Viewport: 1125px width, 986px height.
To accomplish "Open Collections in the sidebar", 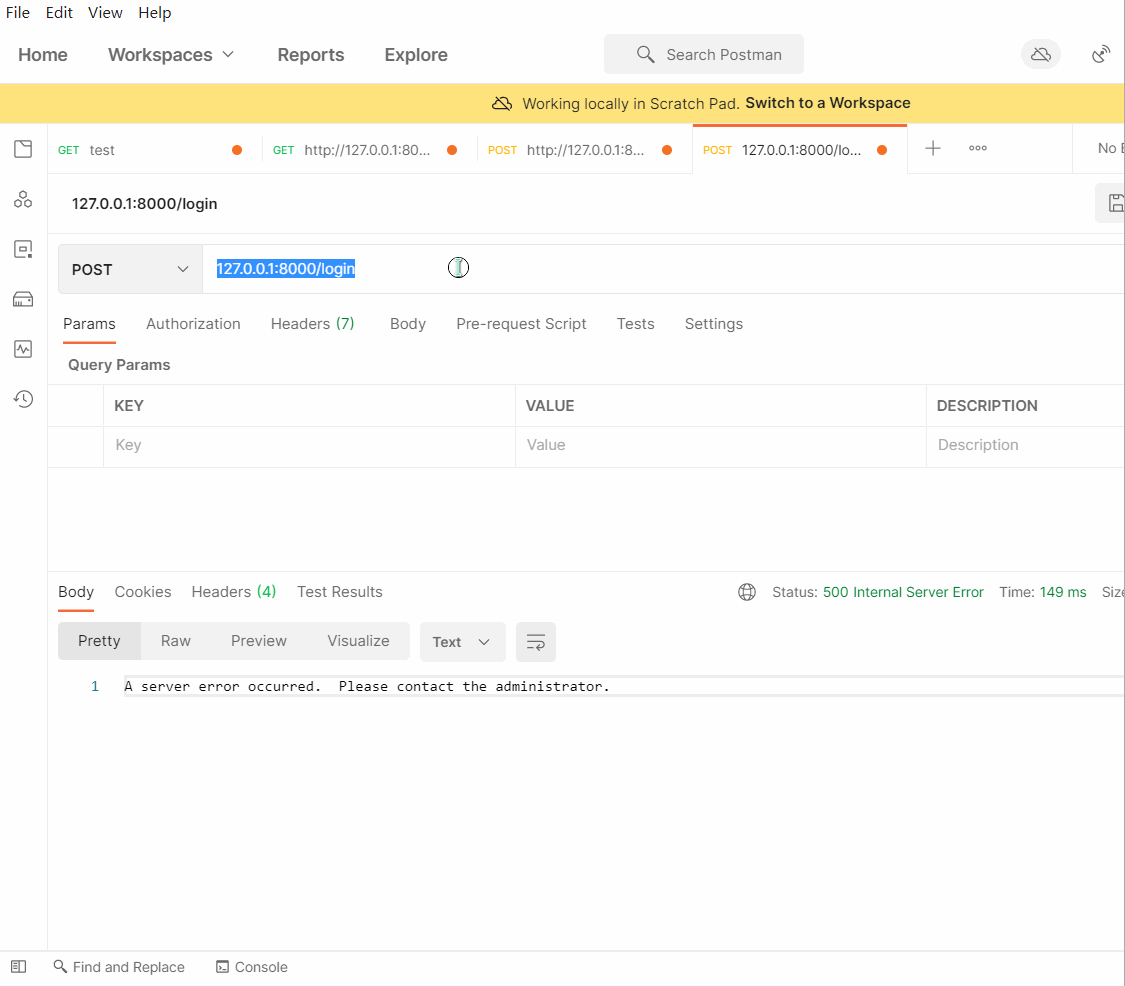I will point(23,150).
